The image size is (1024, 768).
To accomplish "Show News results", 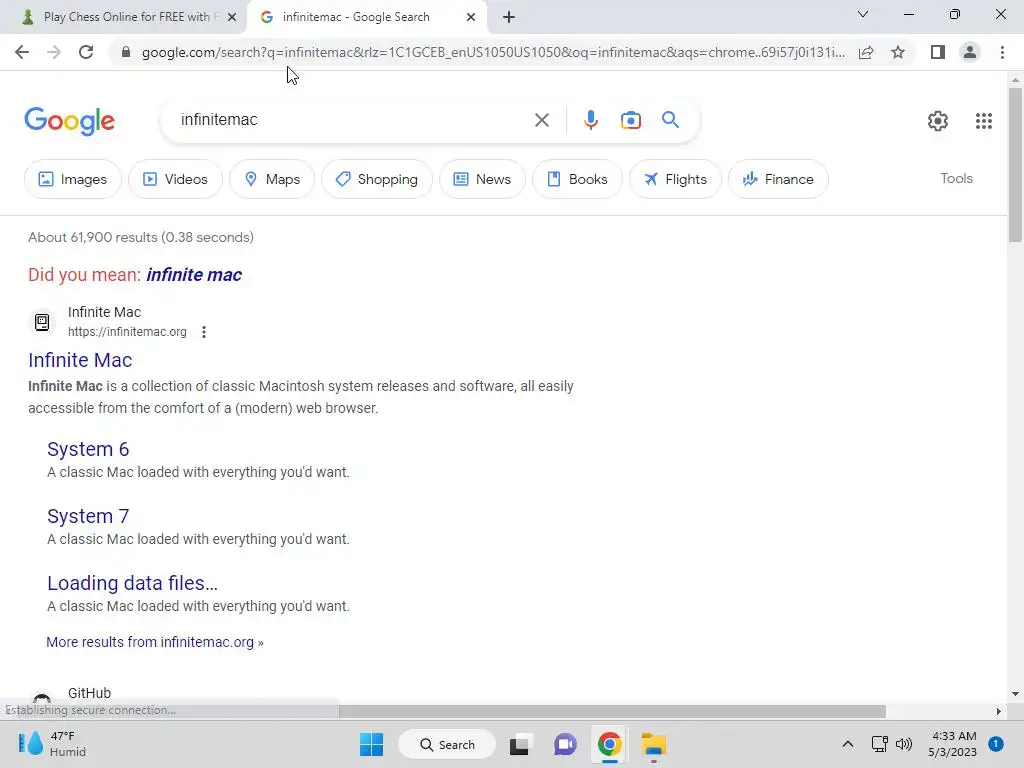I will pos(482,179).
